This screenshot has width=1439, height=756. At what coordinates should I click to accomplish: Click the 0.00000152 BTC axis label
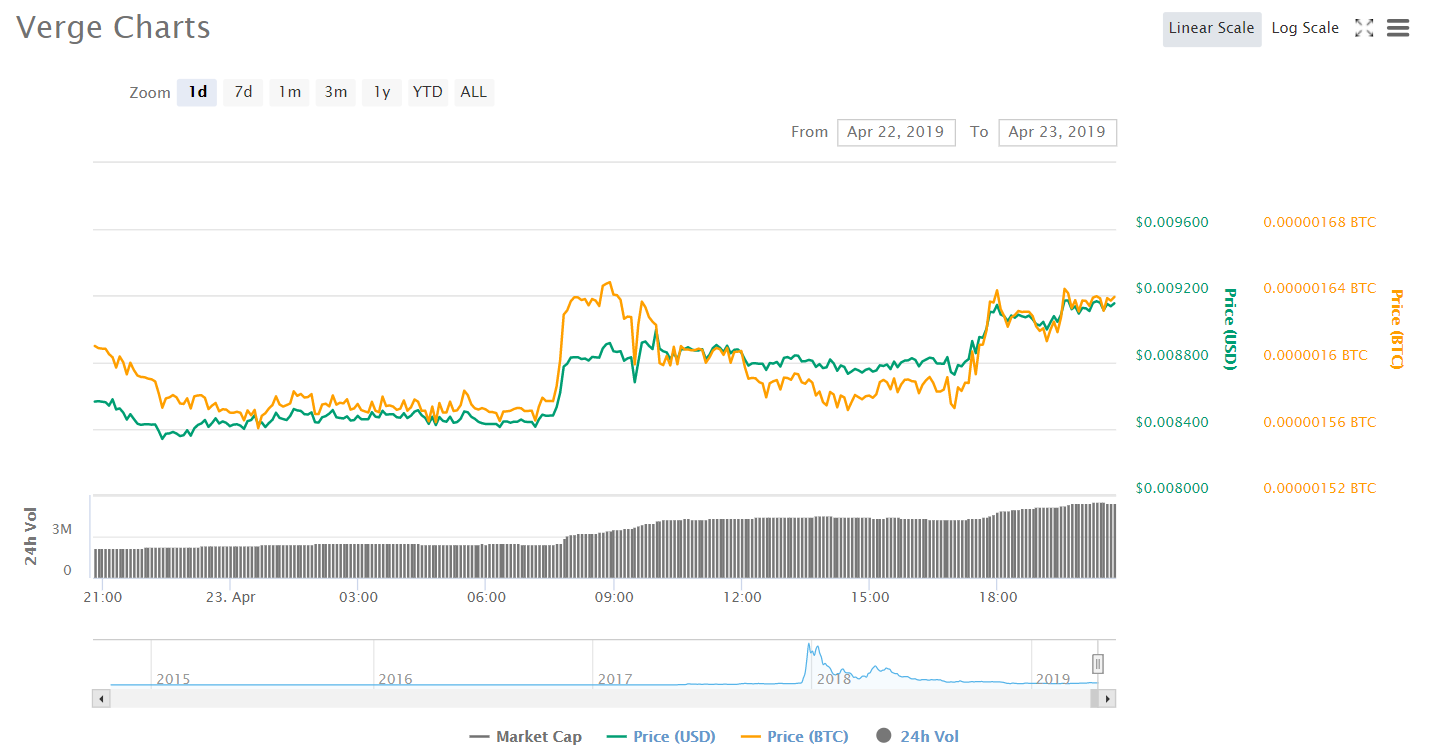pyautogui.click(x=1320, y=488)
